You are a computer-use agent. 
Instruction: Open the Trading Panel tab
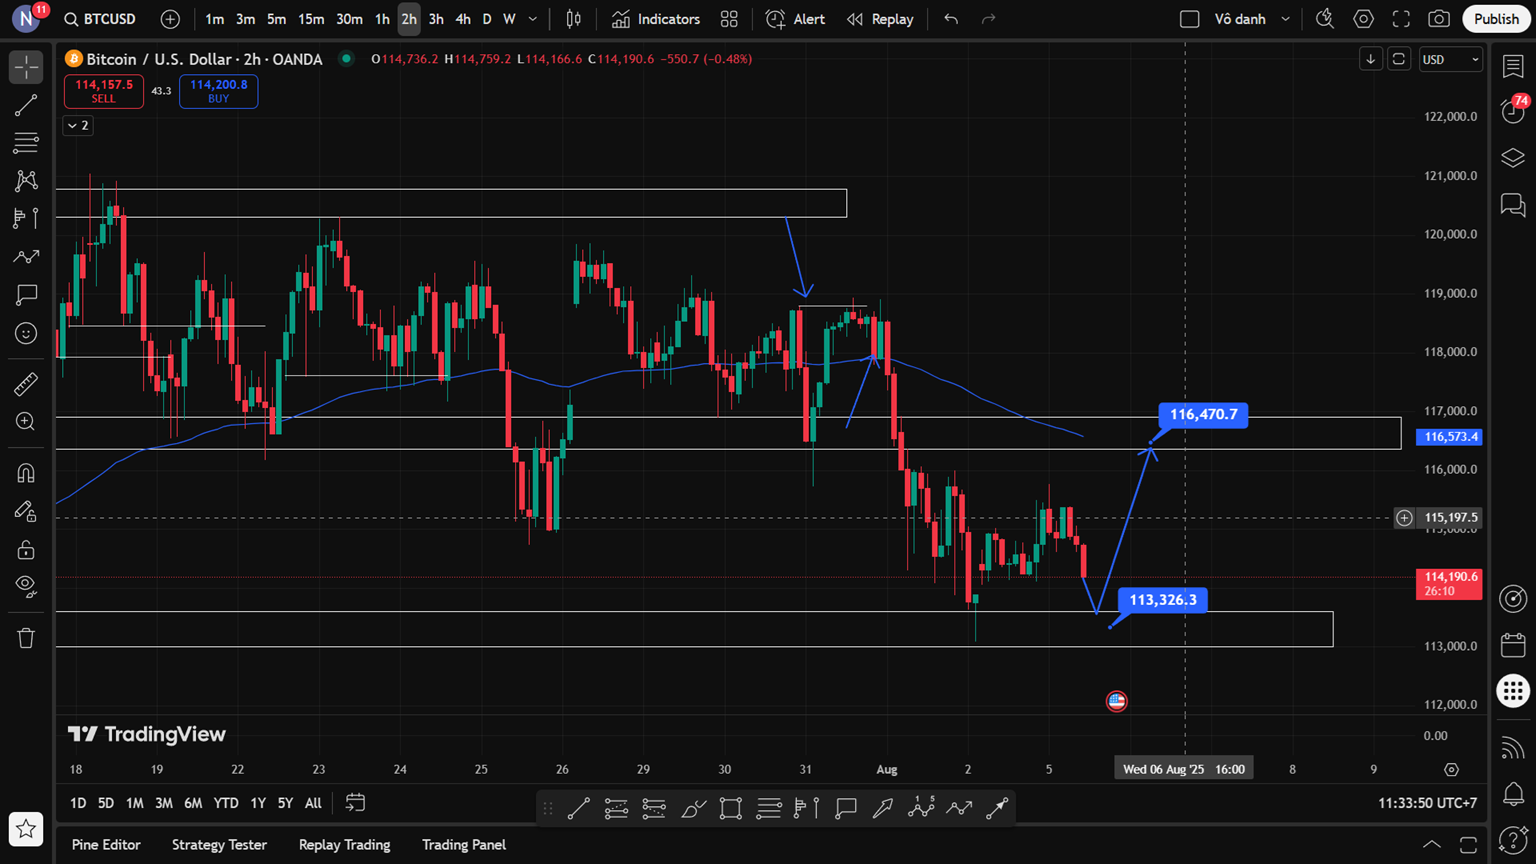click(464, 845)
